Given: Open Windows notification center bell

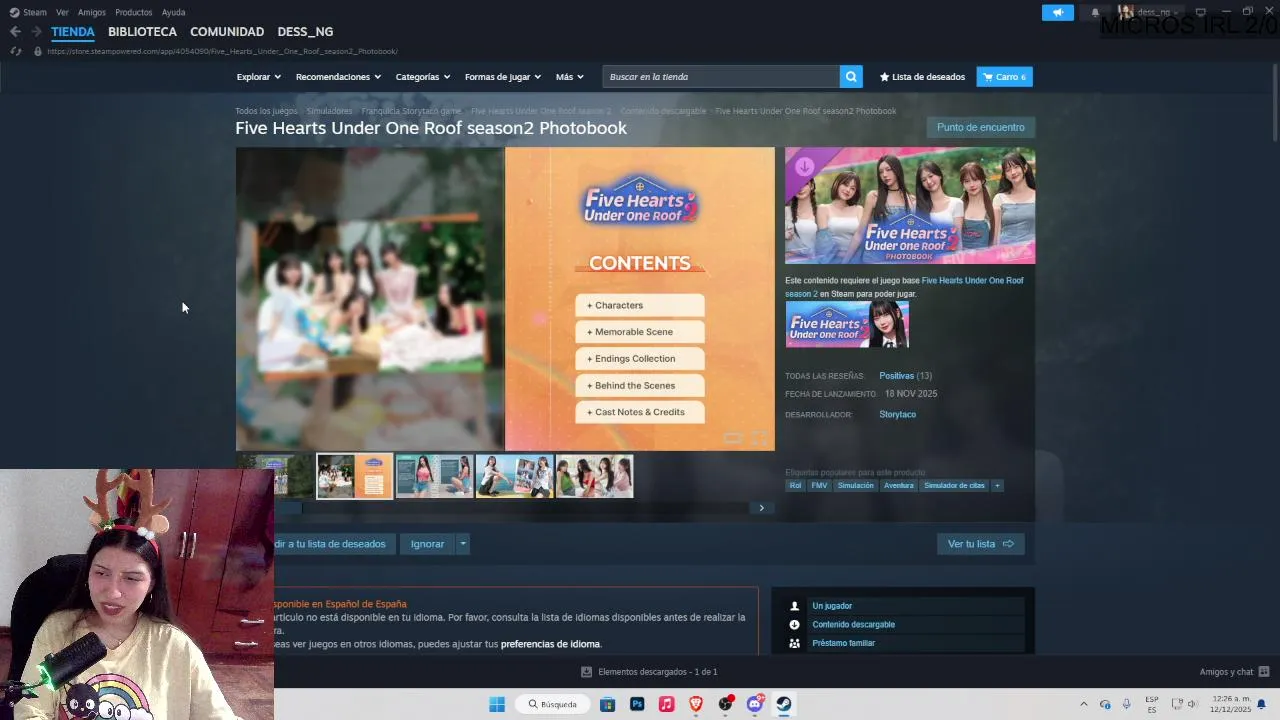Looking at the screenshot, I should [x=1262, y=704].
